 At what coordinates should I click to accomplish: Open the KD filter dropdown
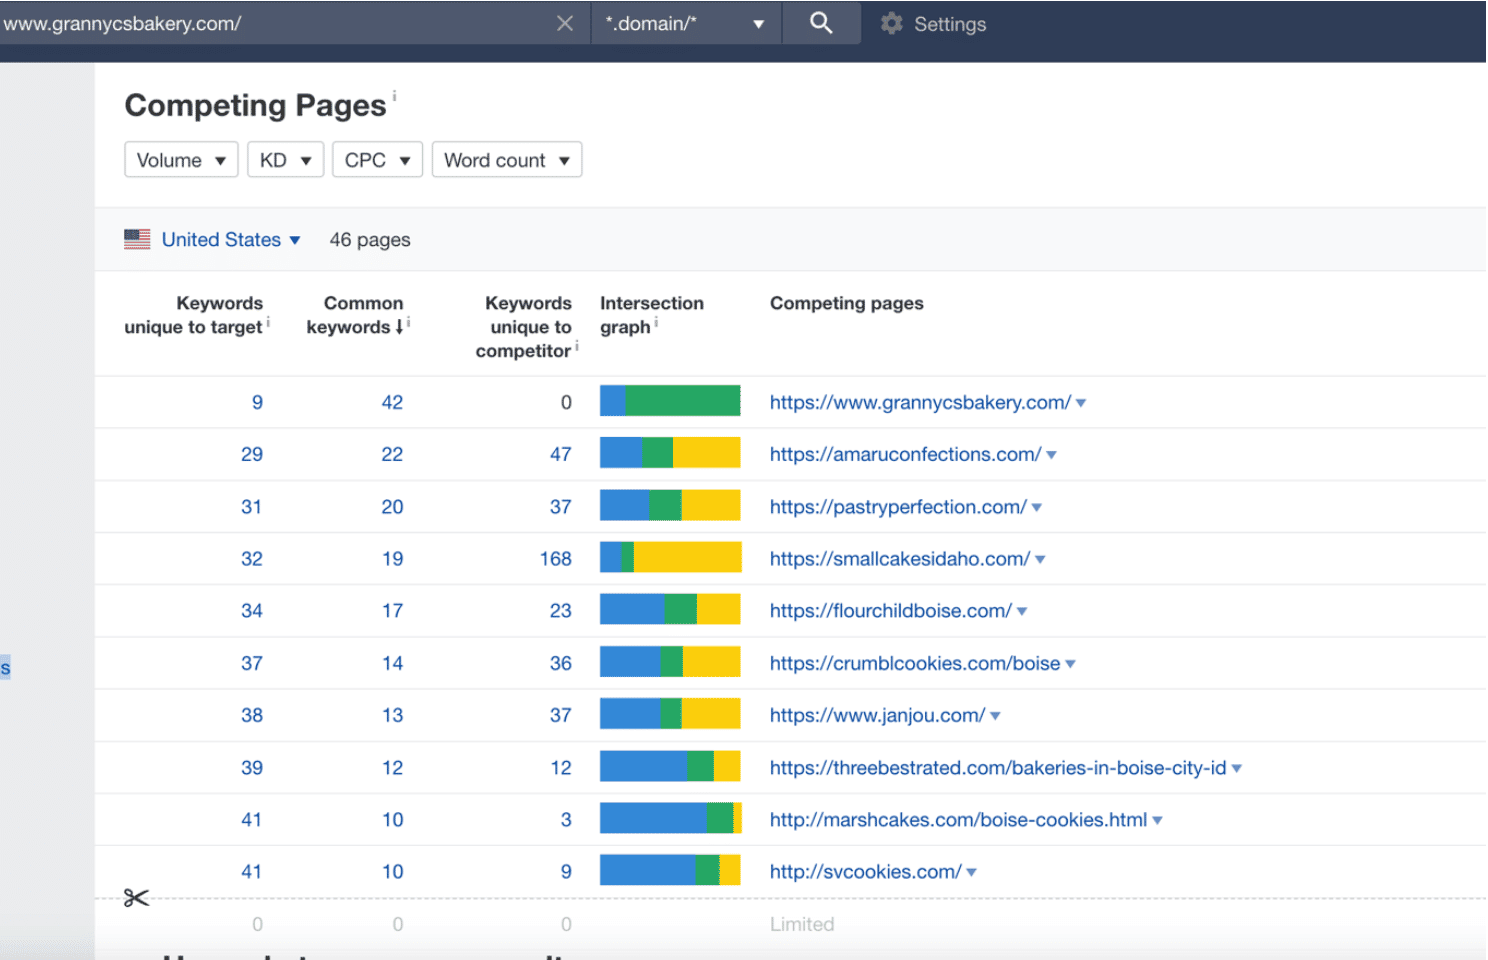pyautogui.click(x=285, y=160)
